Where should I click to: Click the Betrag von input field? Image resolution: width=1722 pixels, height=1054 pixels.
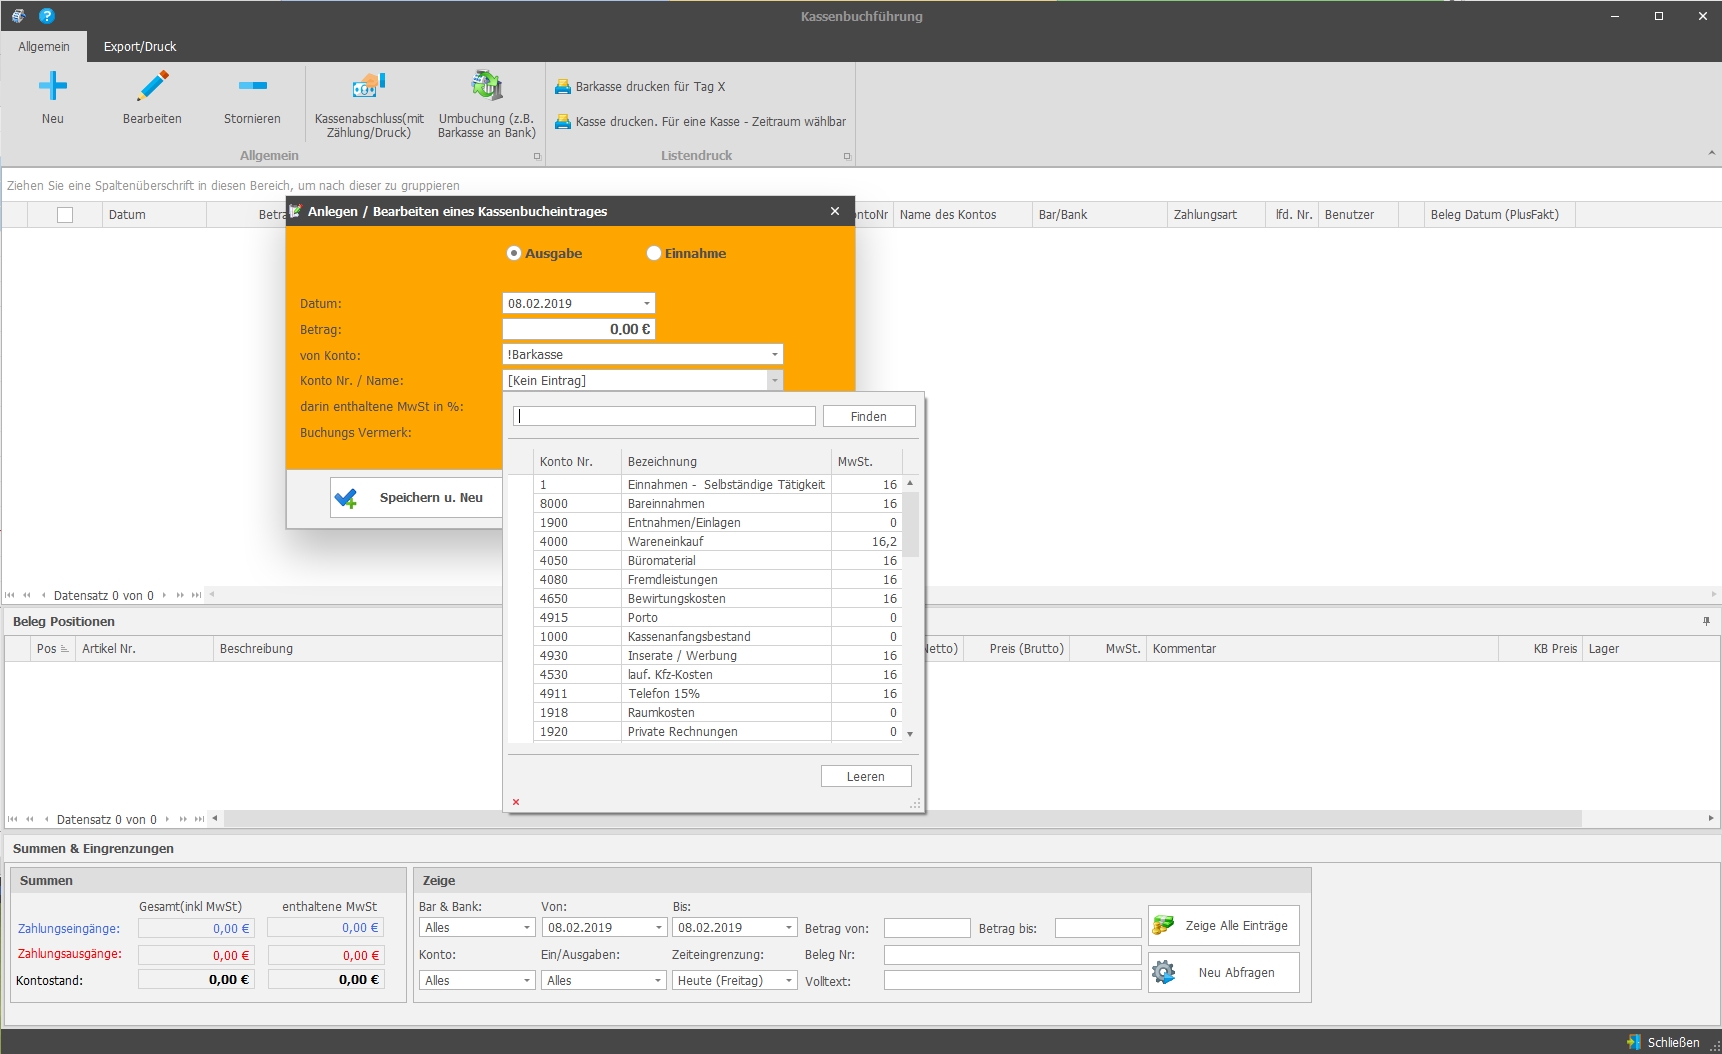927,929
